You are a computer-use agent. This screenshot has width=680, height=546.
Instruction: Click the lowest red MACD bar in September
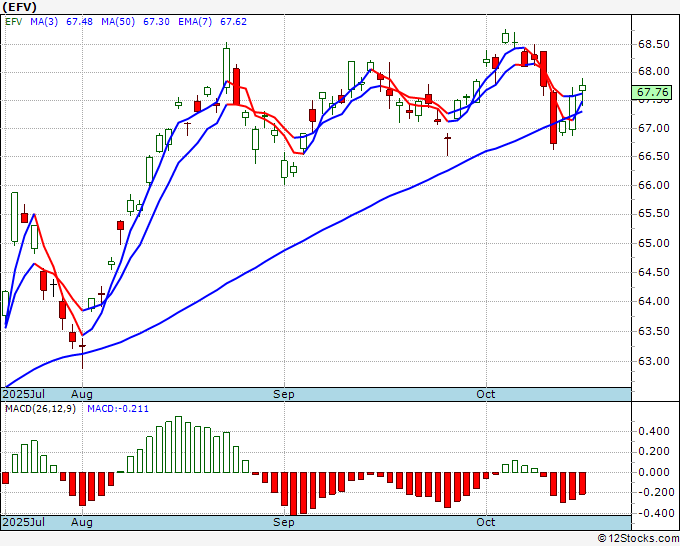[294, 494]
